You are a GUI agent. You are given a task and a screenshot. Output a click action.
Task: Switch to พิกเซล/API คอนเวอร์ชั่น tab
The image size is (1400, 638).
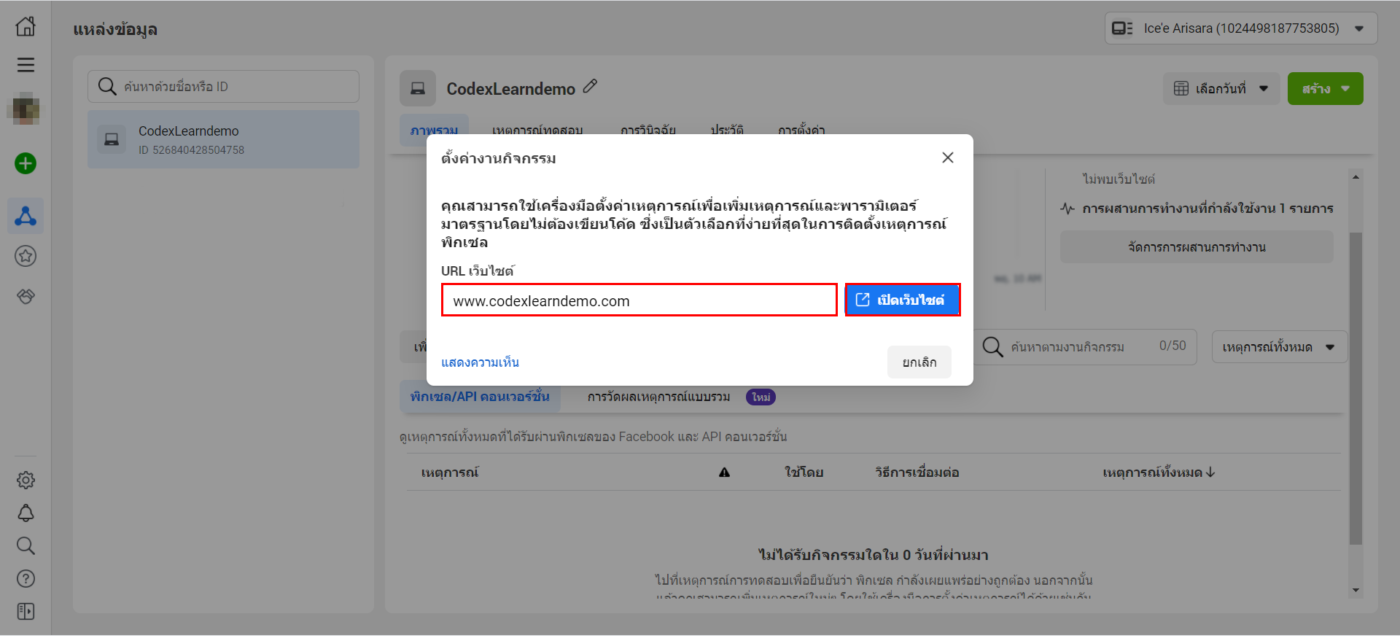point(479,397)
